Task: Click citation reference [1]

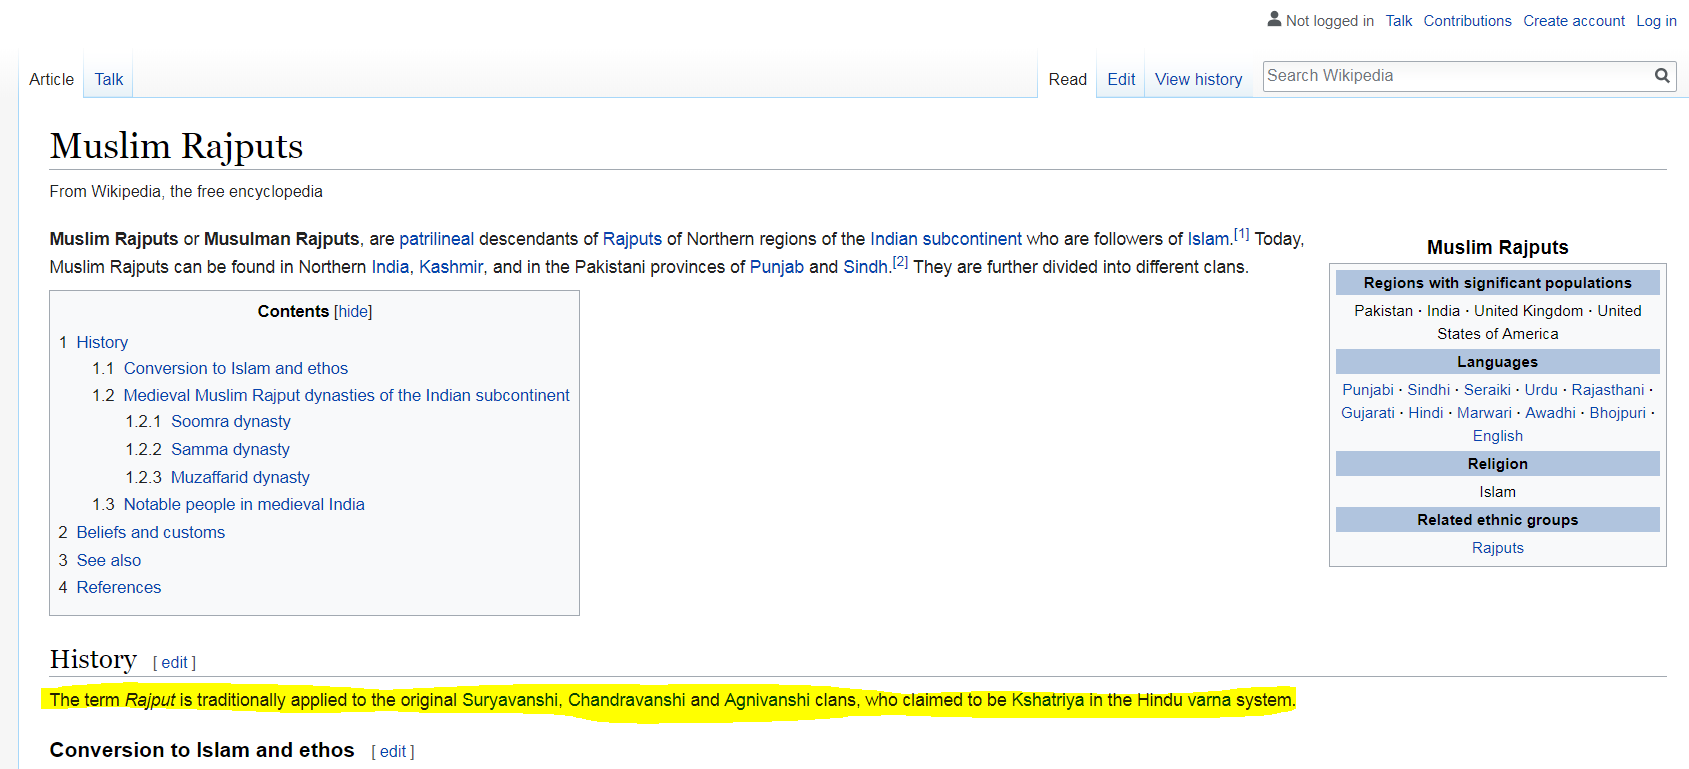Action: click(1241, 234)
